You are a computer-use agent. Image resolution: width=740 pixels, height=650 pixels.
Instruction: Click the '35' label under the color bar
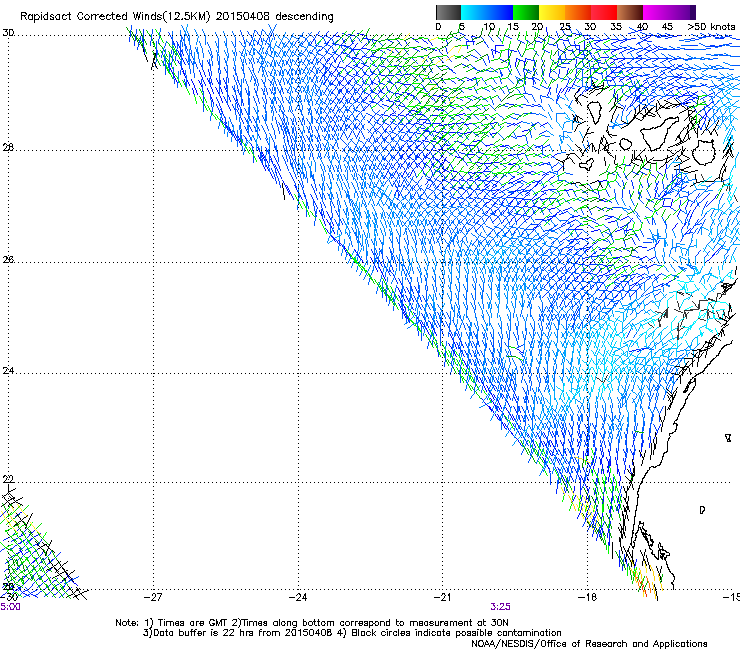coord(616,27)
